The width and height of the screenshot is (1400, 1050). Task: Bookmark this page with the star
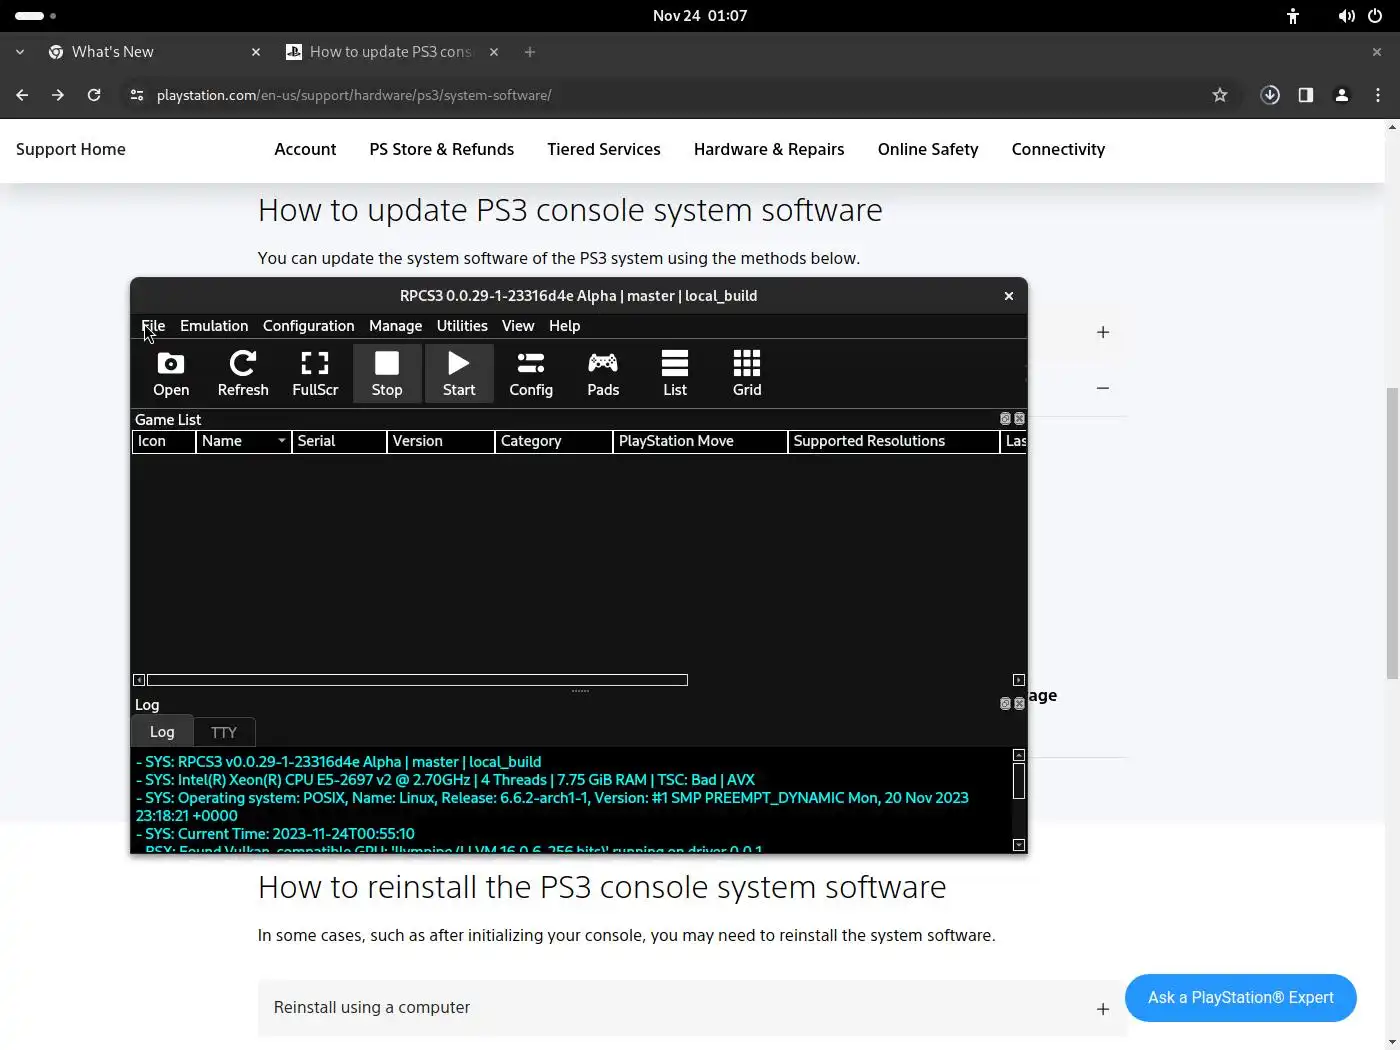coord(1220,95)
